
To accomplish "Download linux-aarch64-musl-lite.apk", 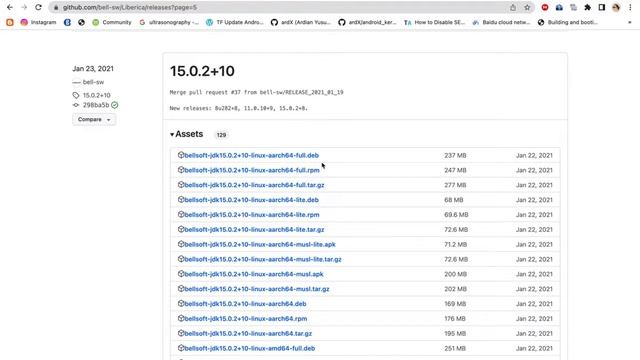I will coord(260,244).
